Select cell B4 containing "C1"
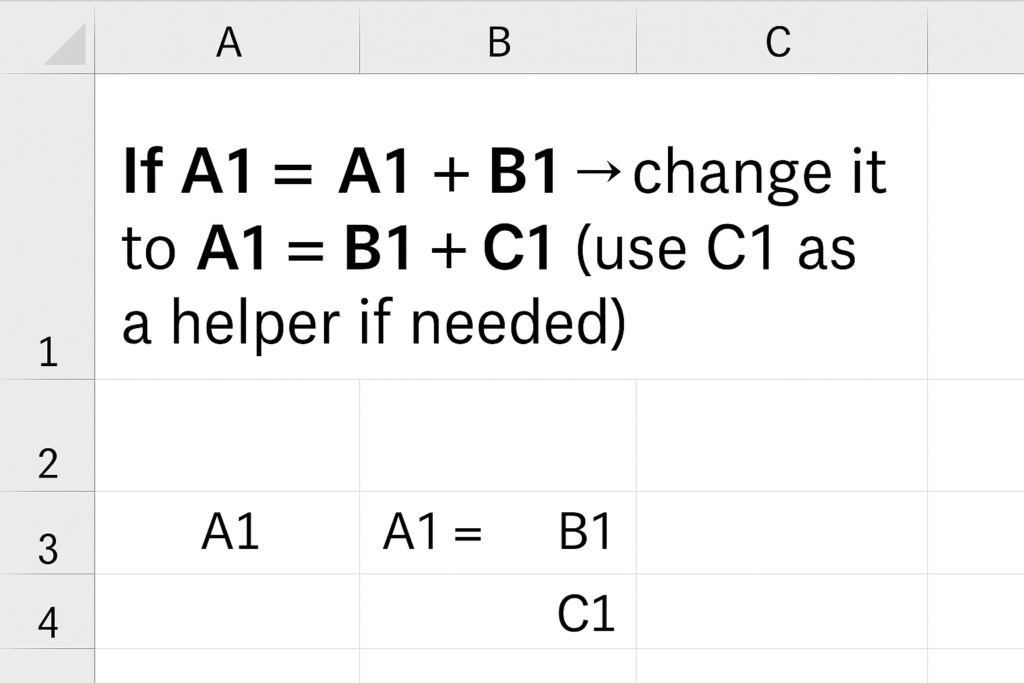Viewport: 1024px width, 683px height. 497,612
